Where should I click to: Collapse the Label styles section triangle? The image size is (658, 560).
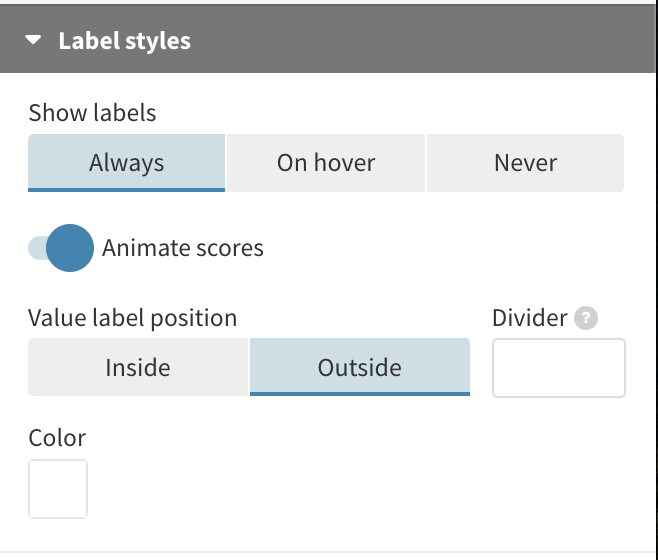pyautogui.click(x=35, y=41)
